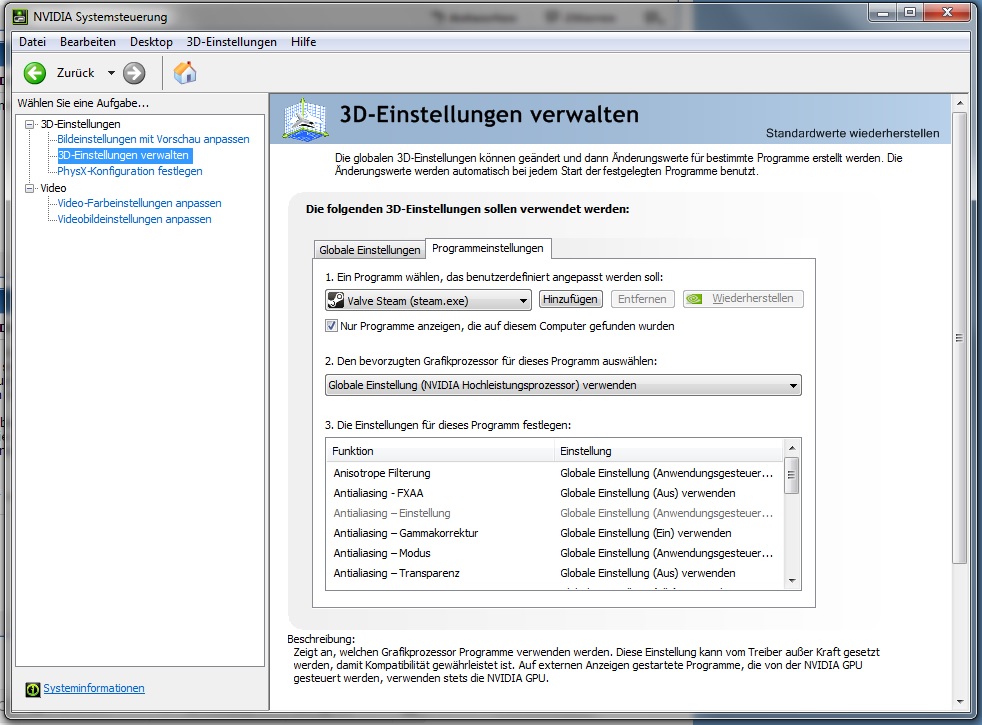Select Video-Farbeinstellungen anpassen

[139, 203]
